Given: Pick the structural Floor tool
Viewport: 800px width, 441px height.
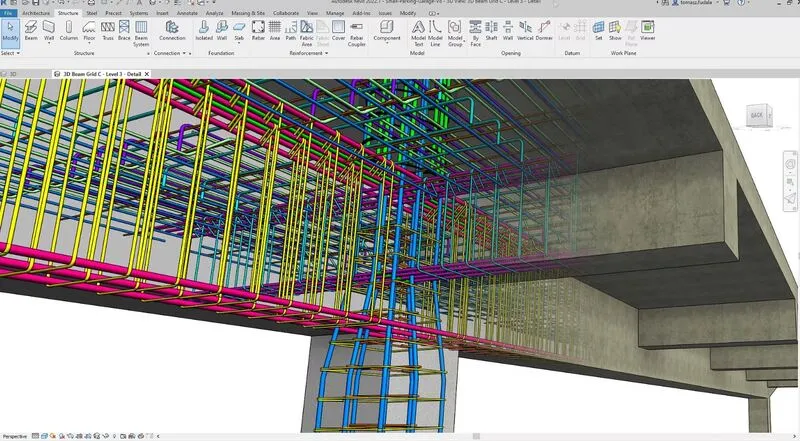Looking at the screenshot, I should (x=89, y=31).
